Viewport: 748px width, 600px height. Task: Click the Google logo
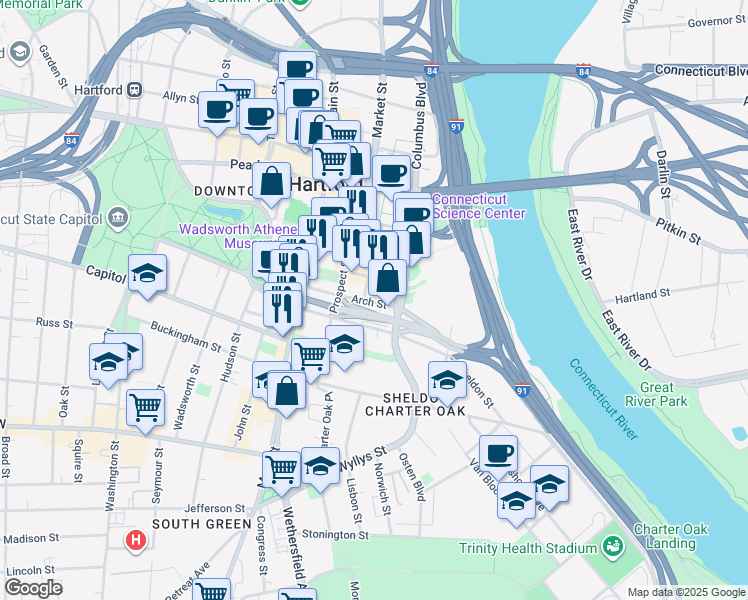33,588
